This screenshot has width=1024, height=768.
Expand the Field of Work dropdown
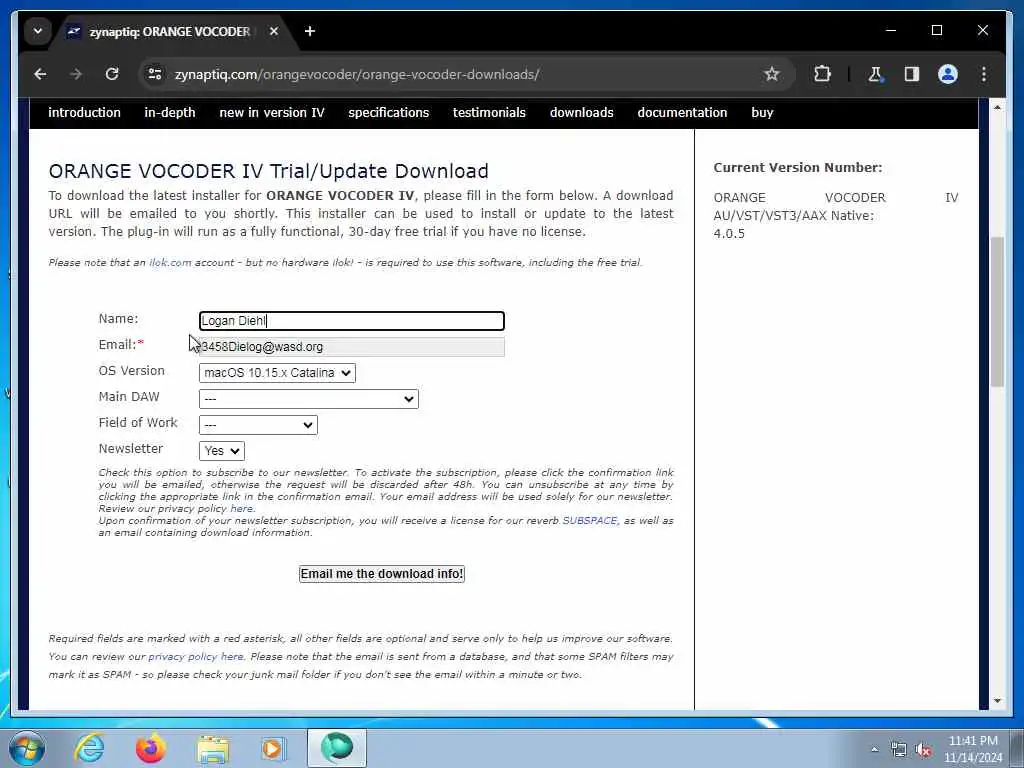point(258,424)
